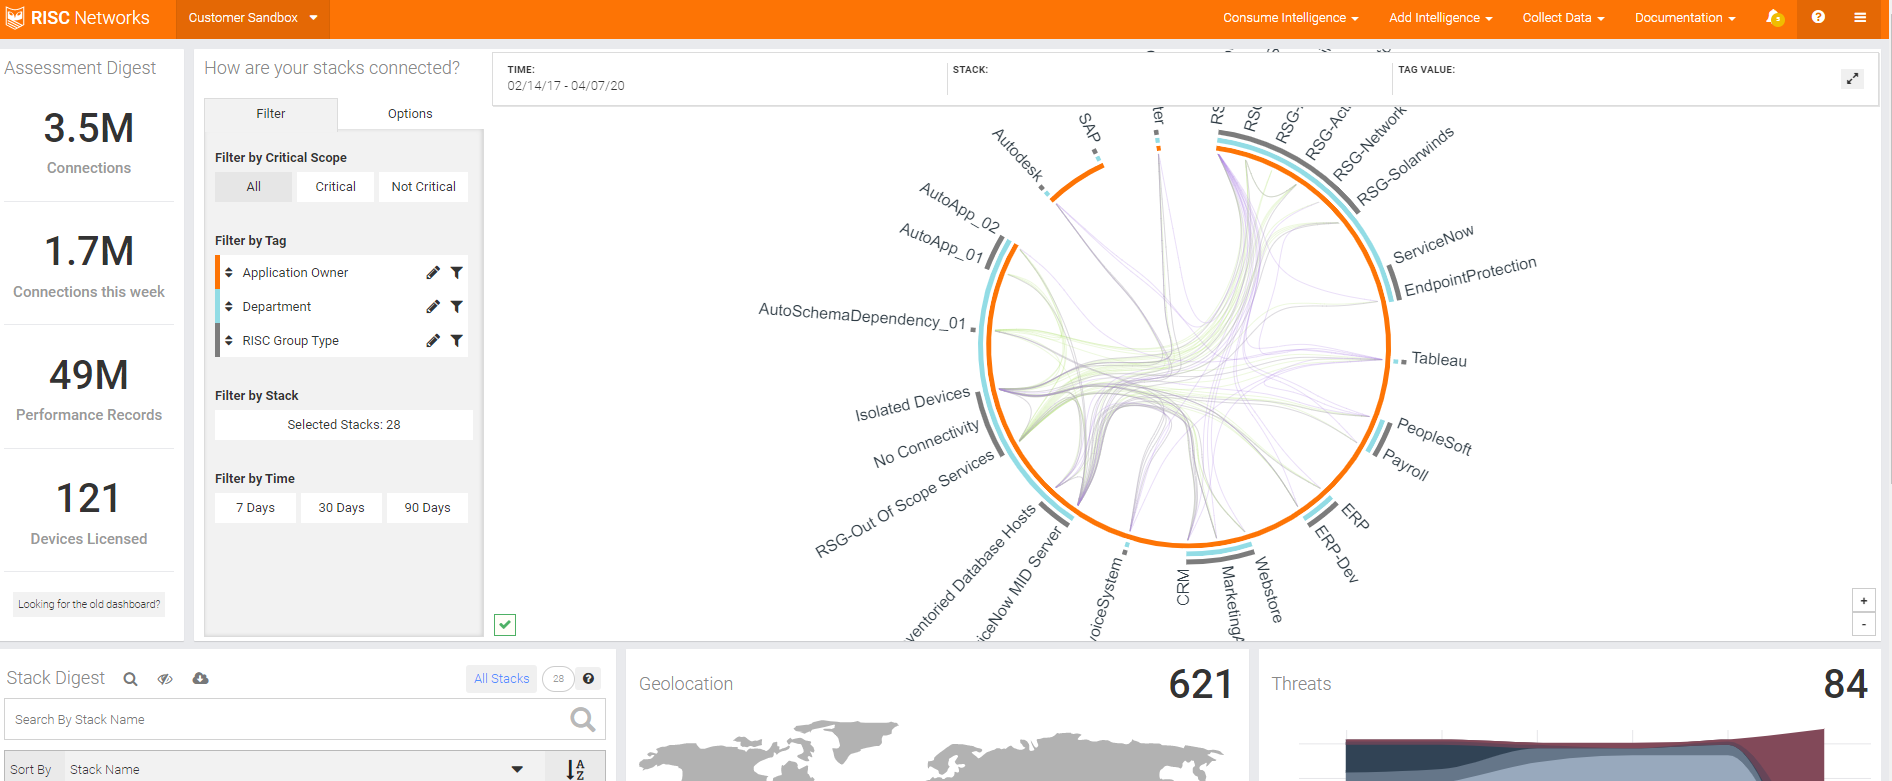The height and width of the screenshot is (781, 1892).
Task: Set time filter to 90 Days
Action: click(428, 508)
